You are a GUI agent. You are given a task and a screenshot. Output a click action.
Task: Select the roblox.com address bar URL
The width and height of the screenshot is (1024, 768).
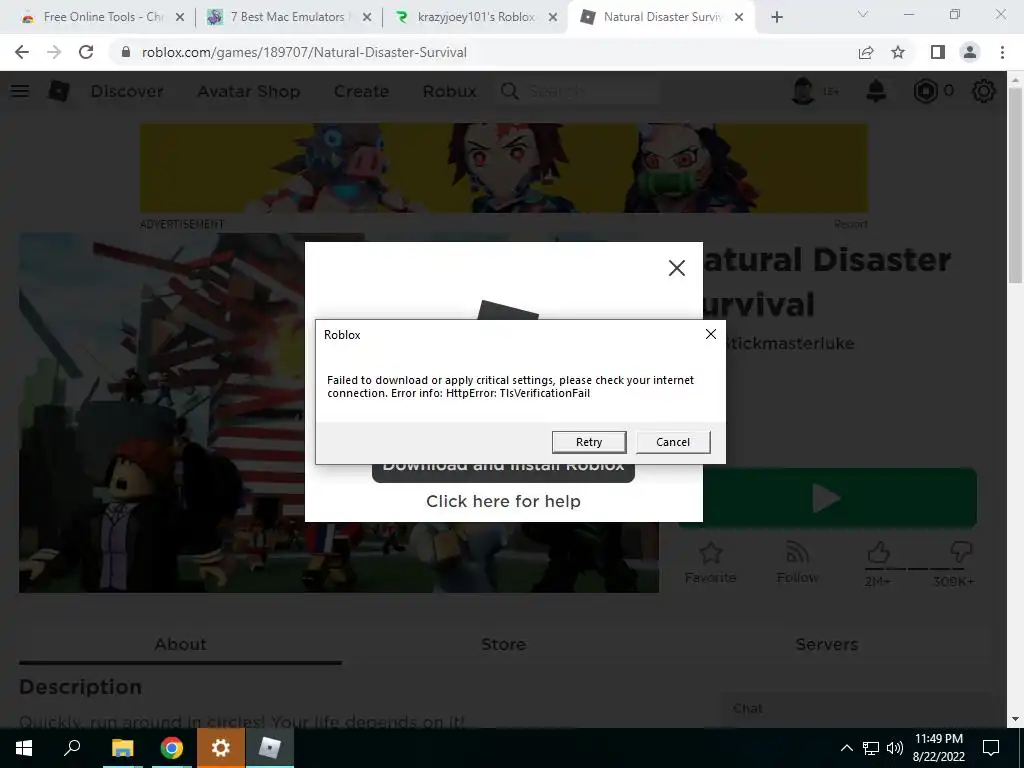[x=304, y=52]
